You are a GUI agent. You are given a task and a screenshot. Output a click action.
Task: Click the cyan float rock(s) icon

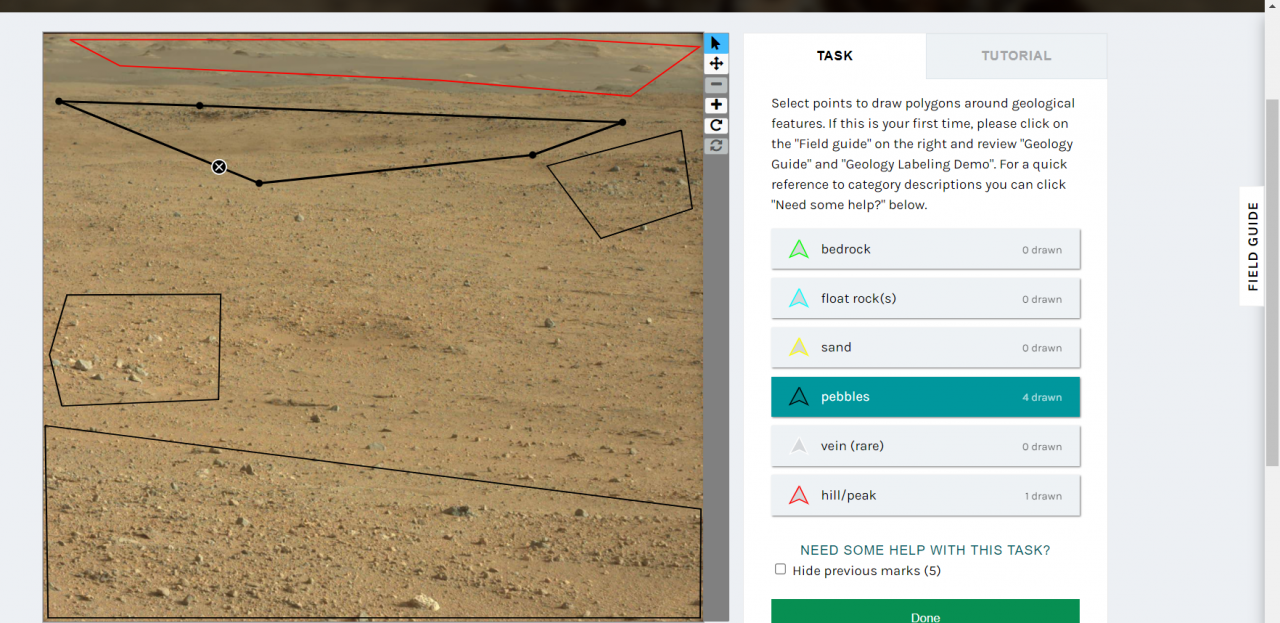(x=798, y=298)
